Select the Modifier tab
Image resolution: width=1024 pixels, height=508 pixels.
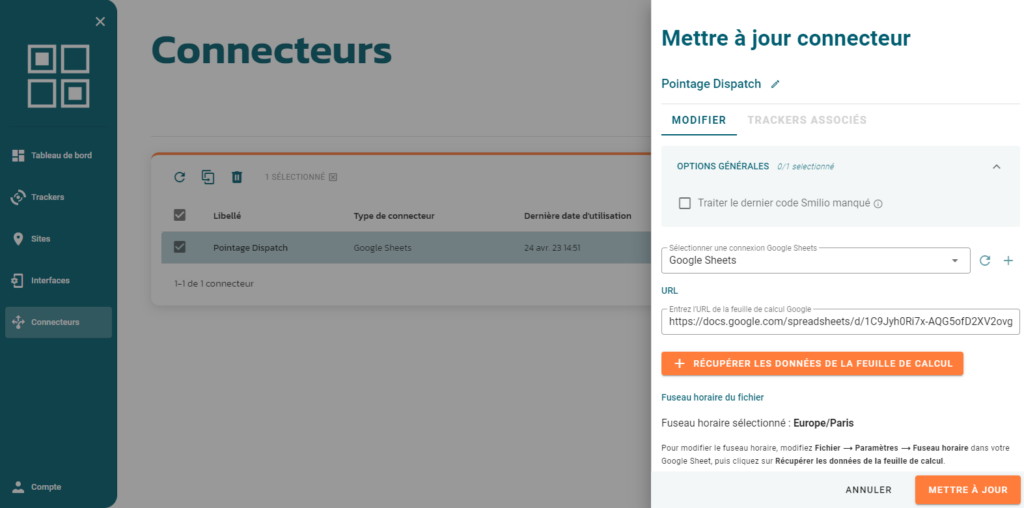[x=699, y=120]
